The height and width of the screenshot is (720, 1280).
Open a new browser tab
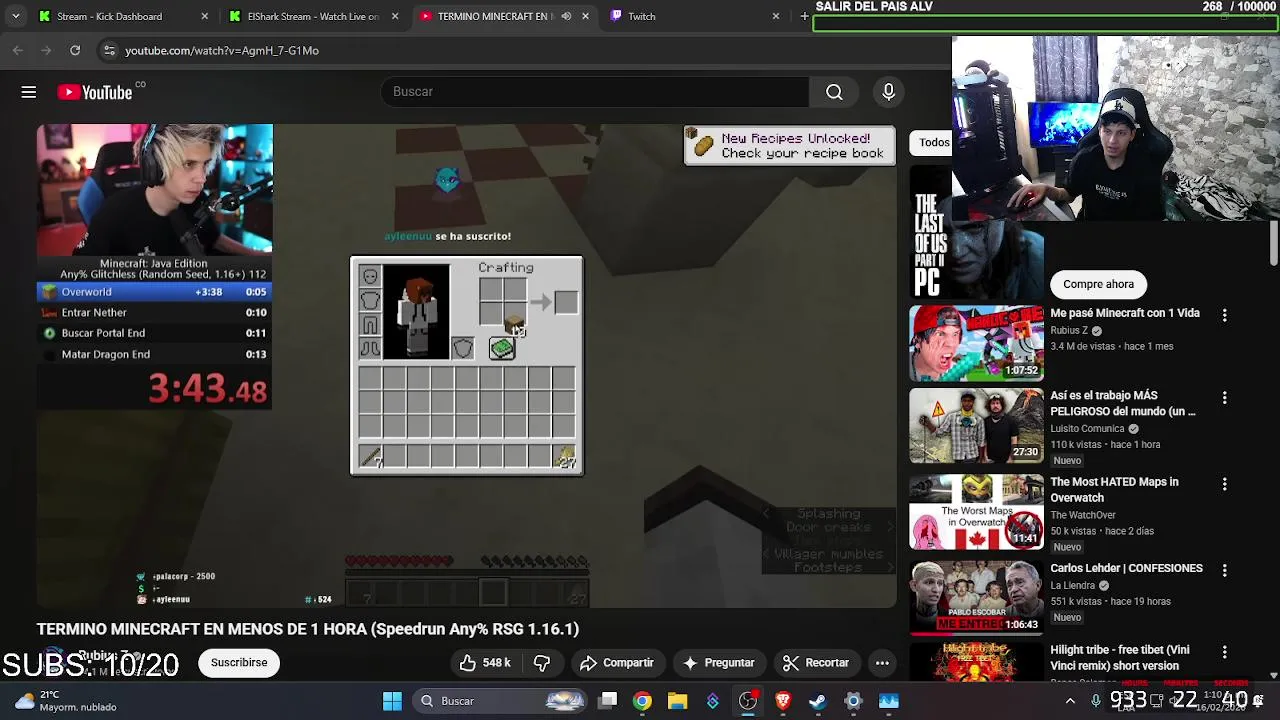click(x=804, y=16)
